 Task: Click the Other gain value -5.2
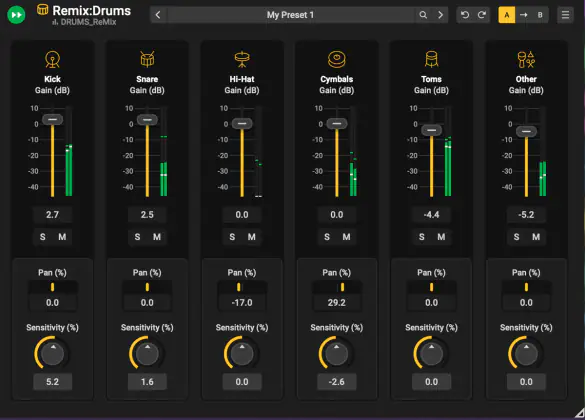pos(526,214)
